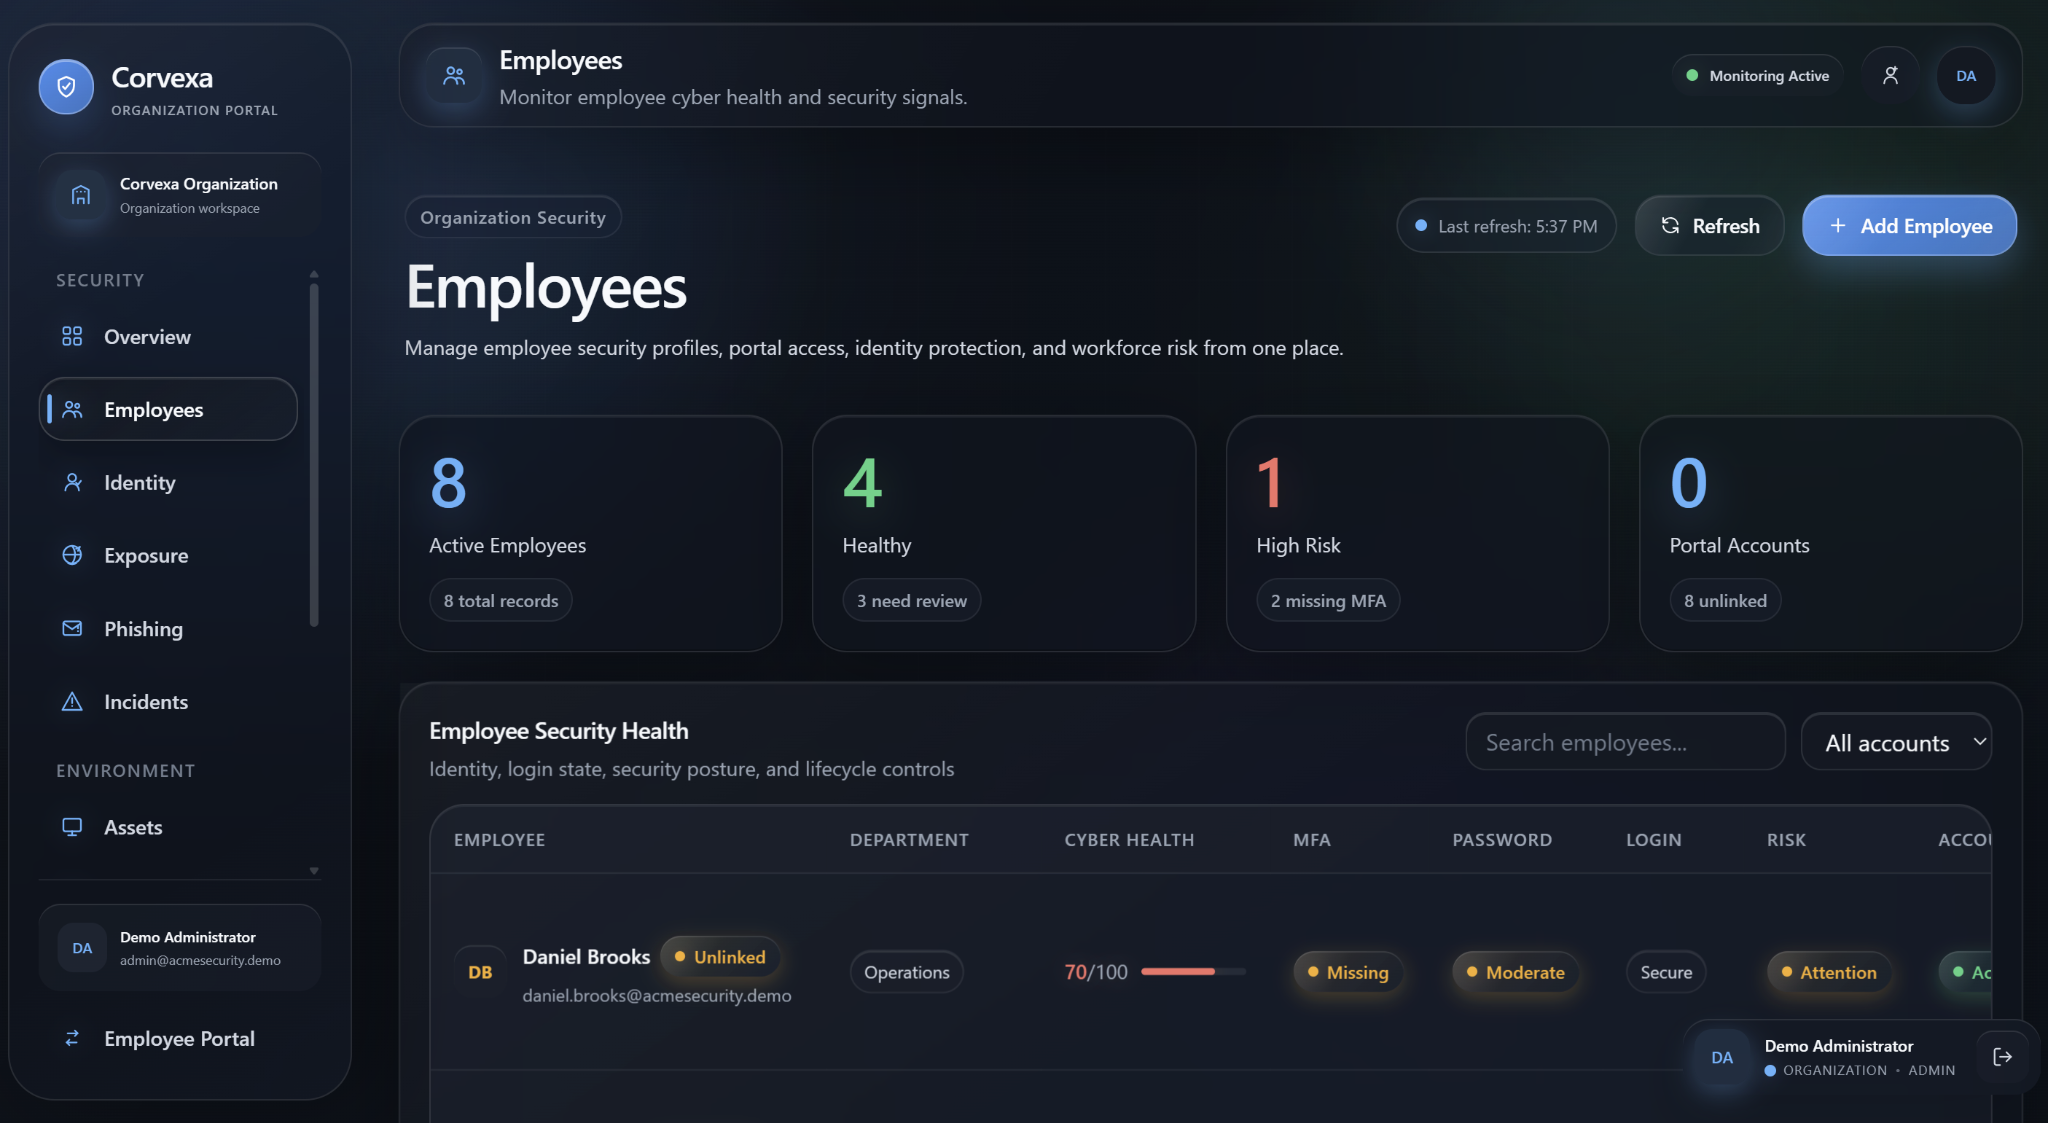Open the user profile icon in header
Screen dimensions: 2048x1123
click(x=1890, y=76)
